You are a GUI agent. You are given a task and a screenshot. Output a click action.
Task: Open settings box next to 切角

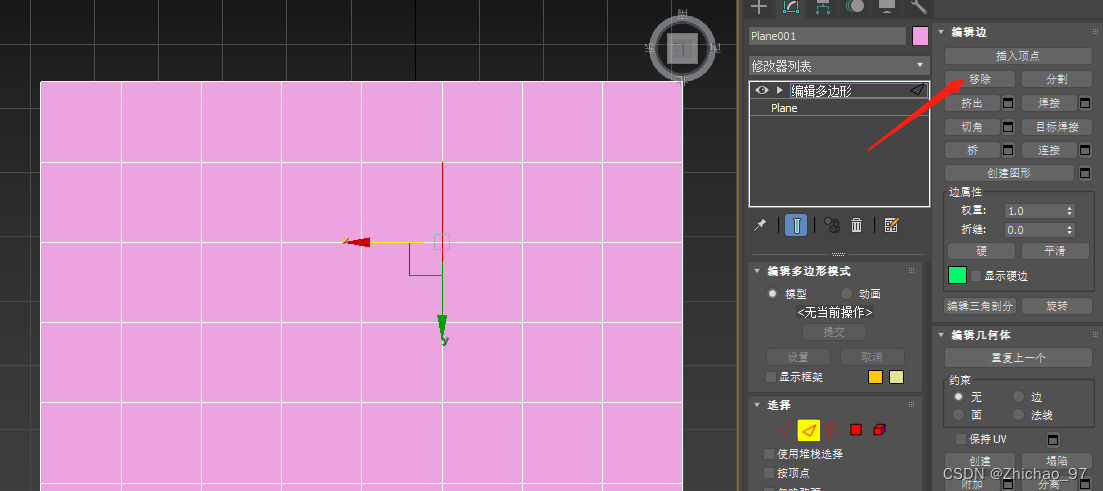click(x=1008, y=127)
